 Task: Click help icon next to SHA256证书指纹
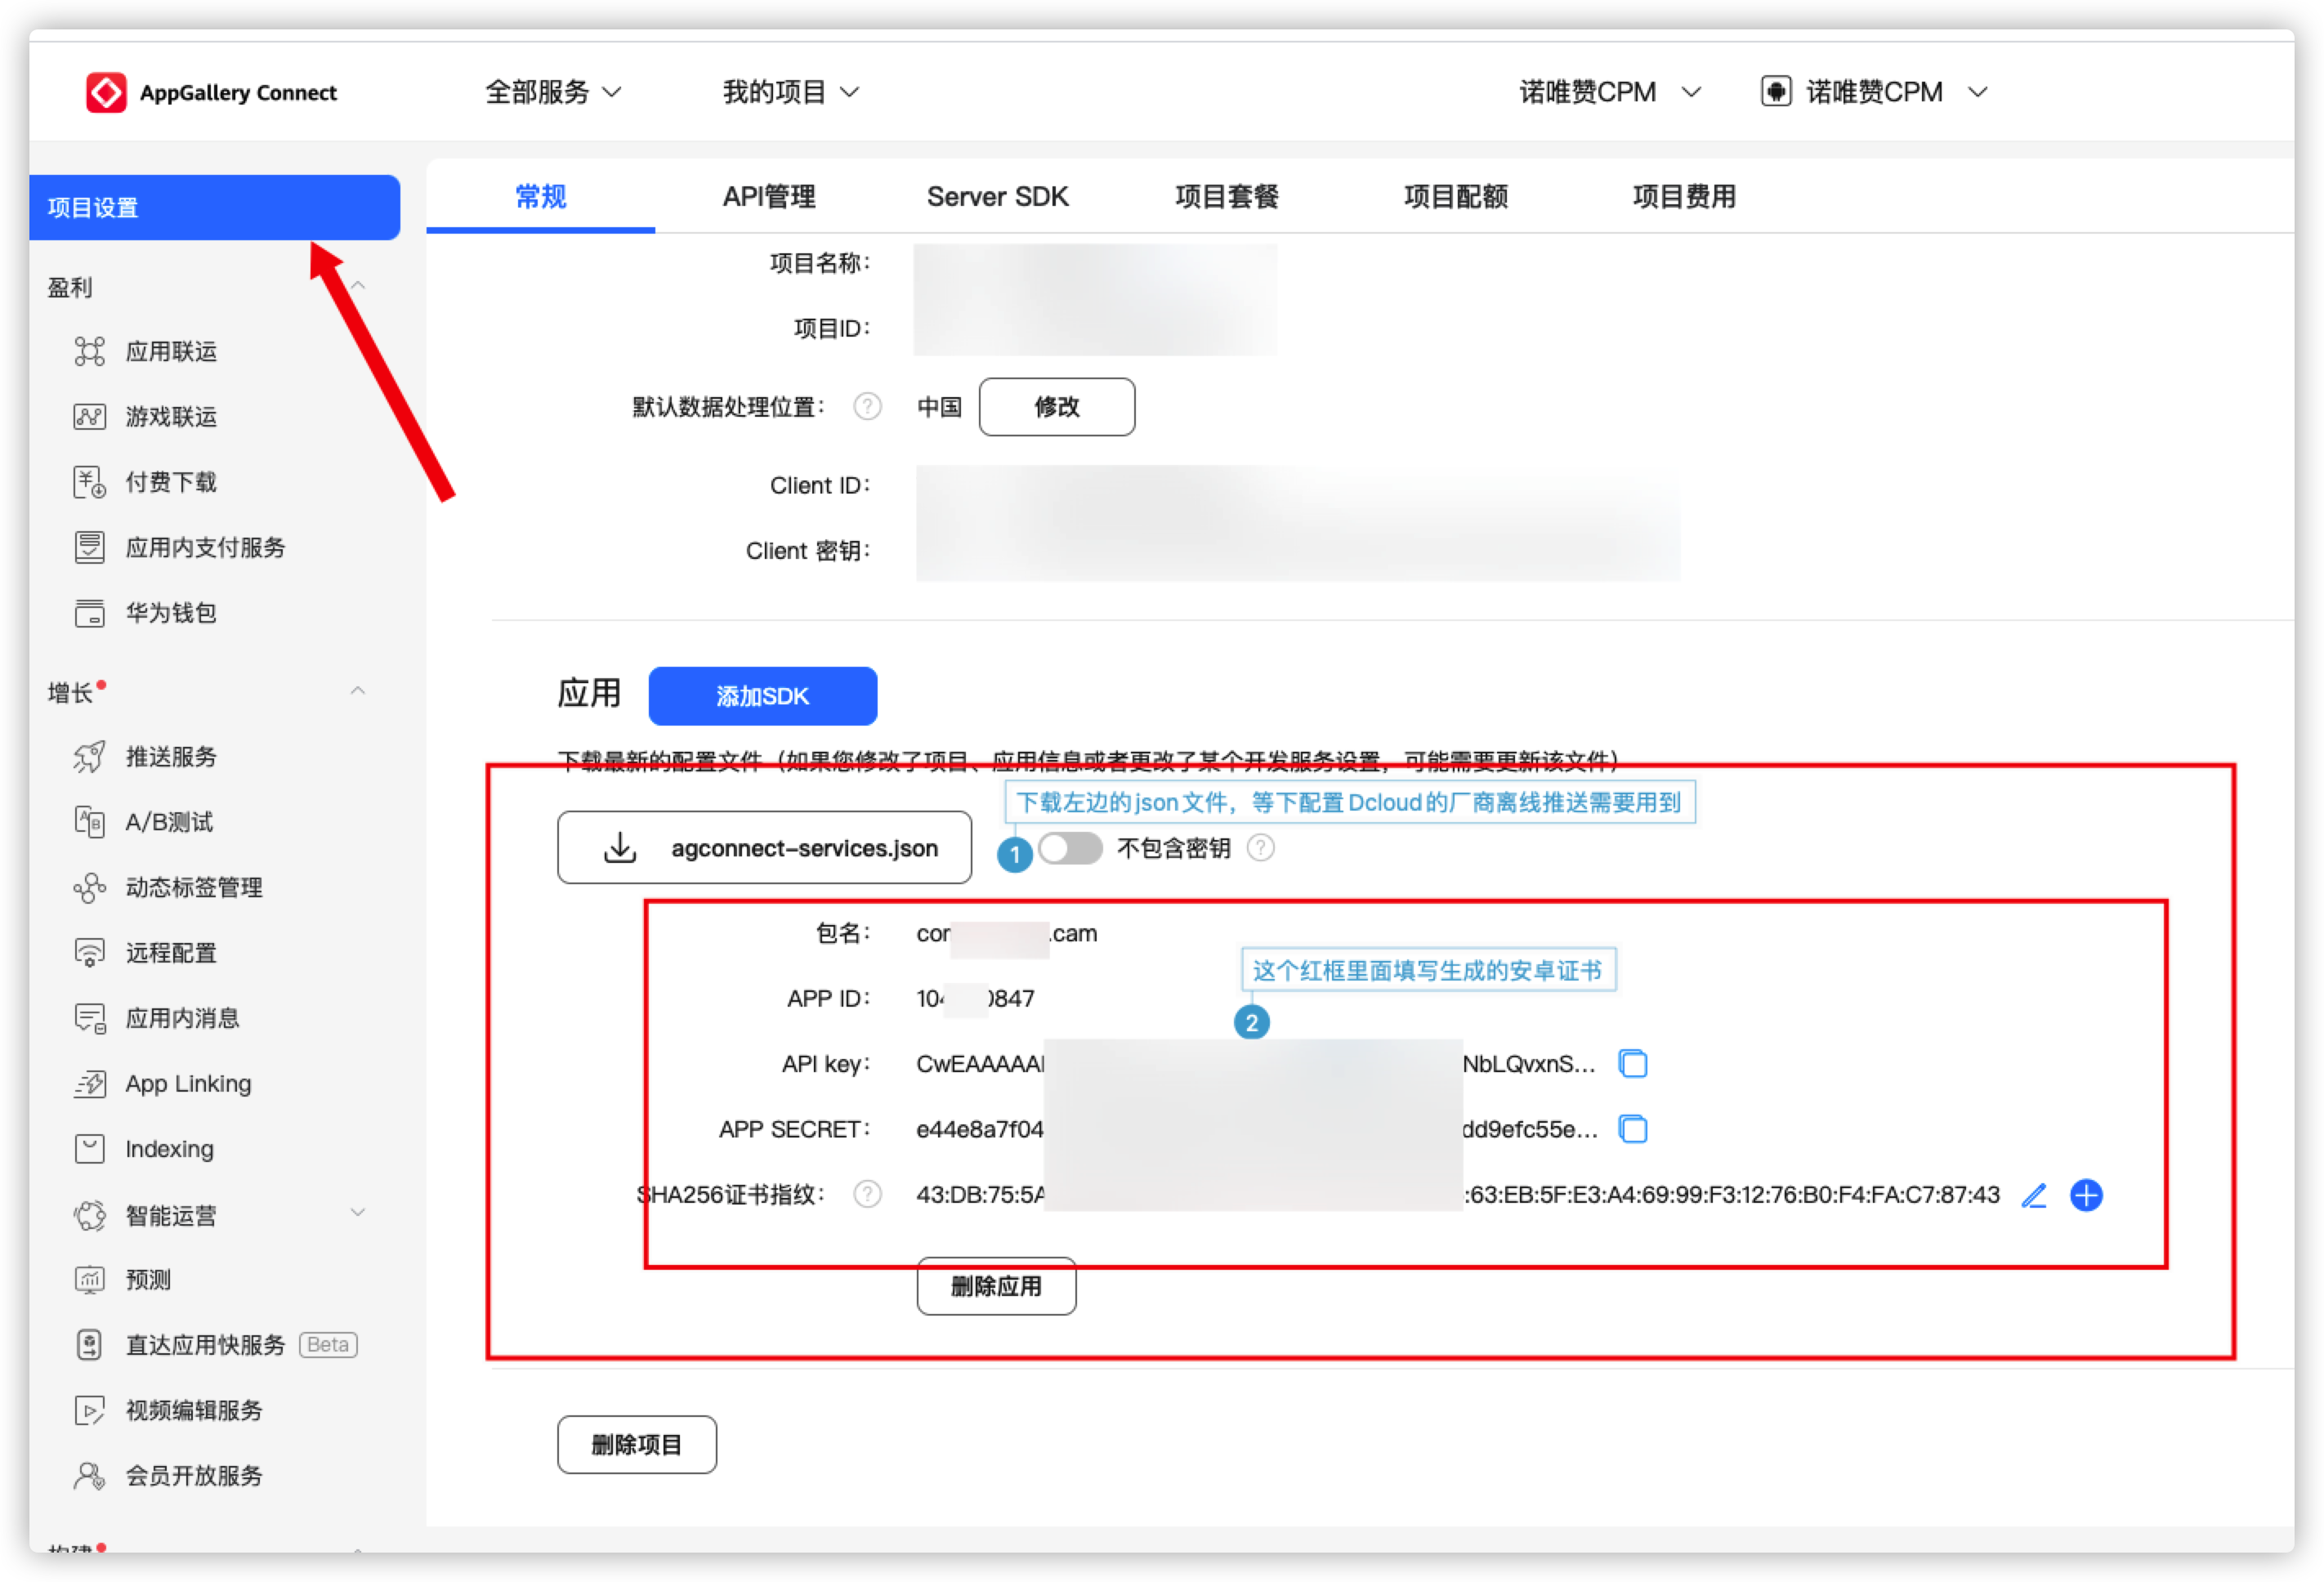click(x=867, y=1194)
